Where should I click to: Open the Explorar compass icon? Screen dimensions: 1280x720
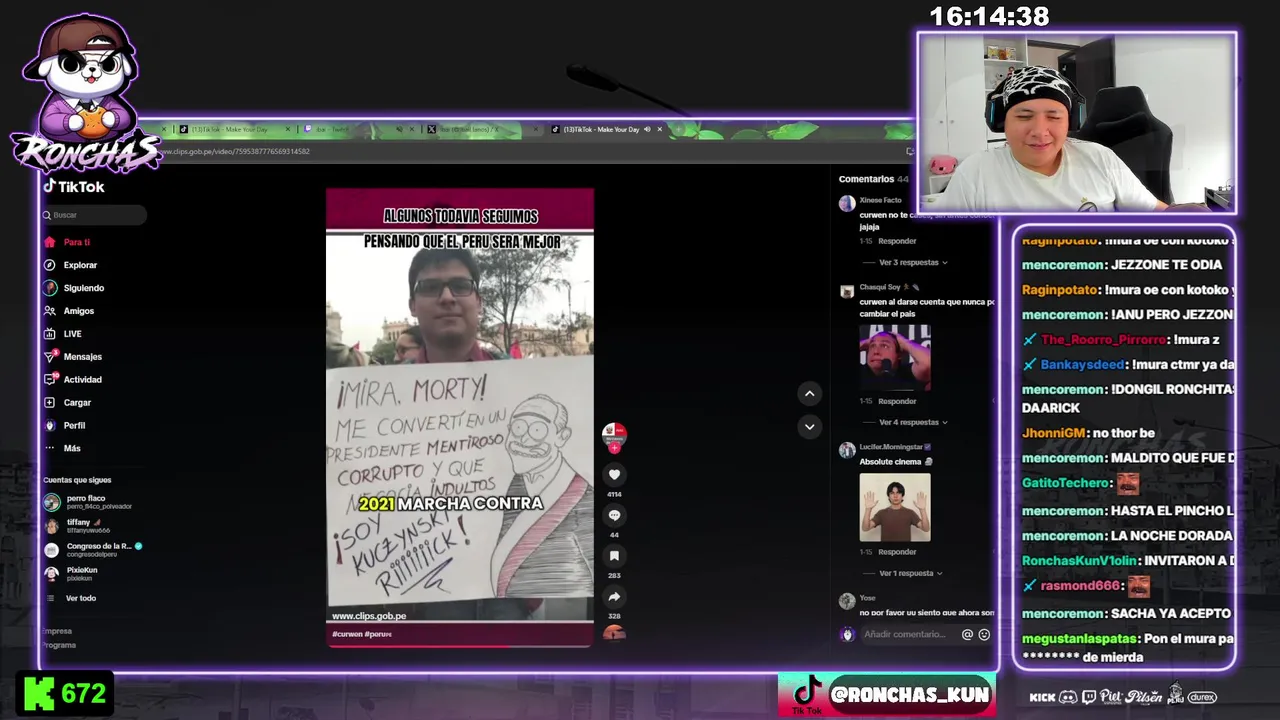[50, 265]
